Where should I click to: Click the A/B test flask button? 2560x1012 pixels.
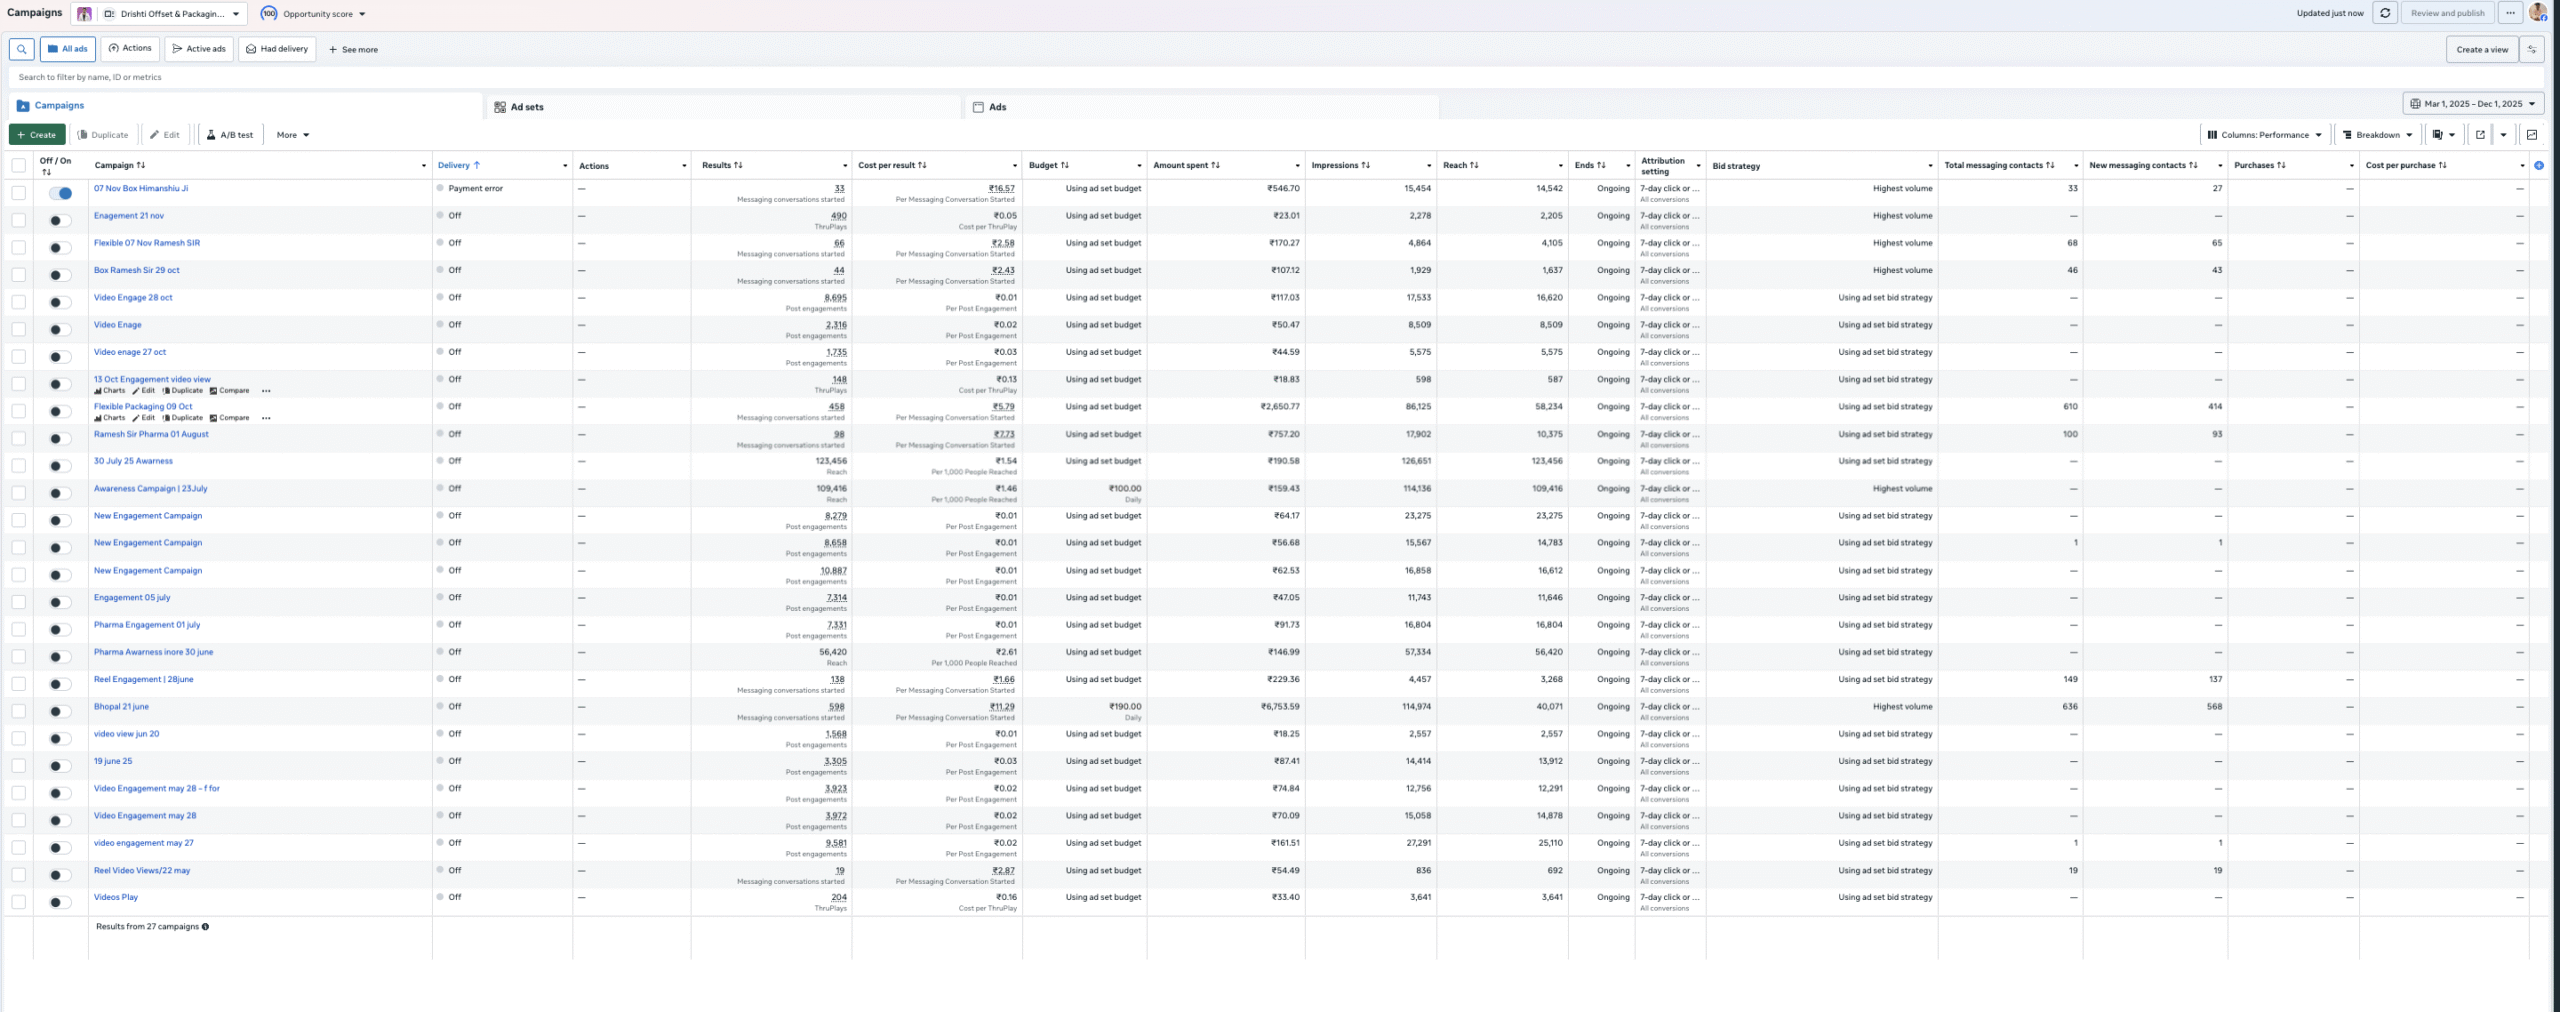pyautogui.click(x=230, y=135)
